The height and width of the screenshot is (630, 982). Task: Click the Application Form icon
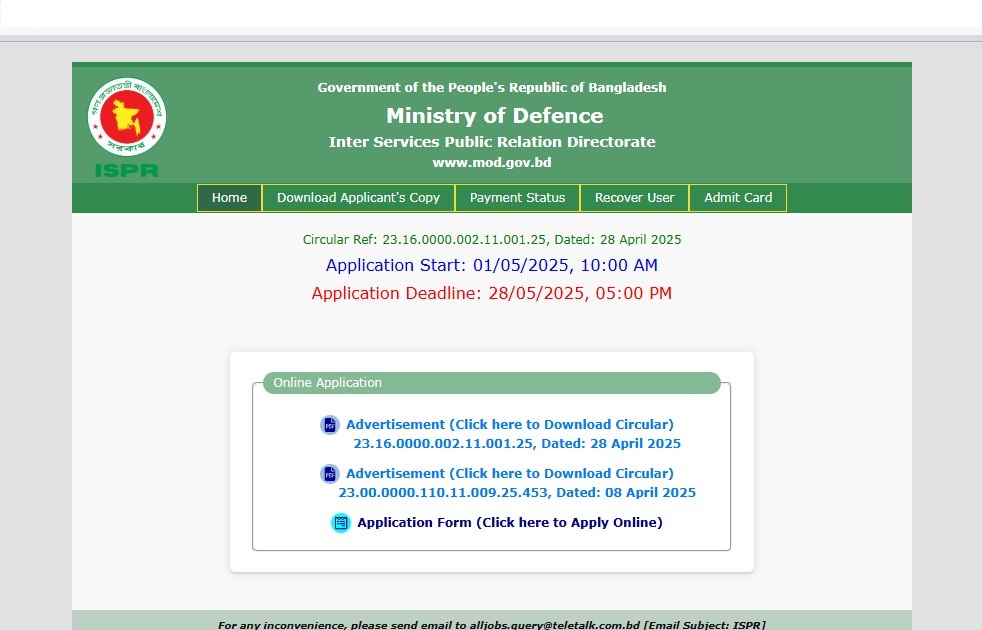point(341,522)
